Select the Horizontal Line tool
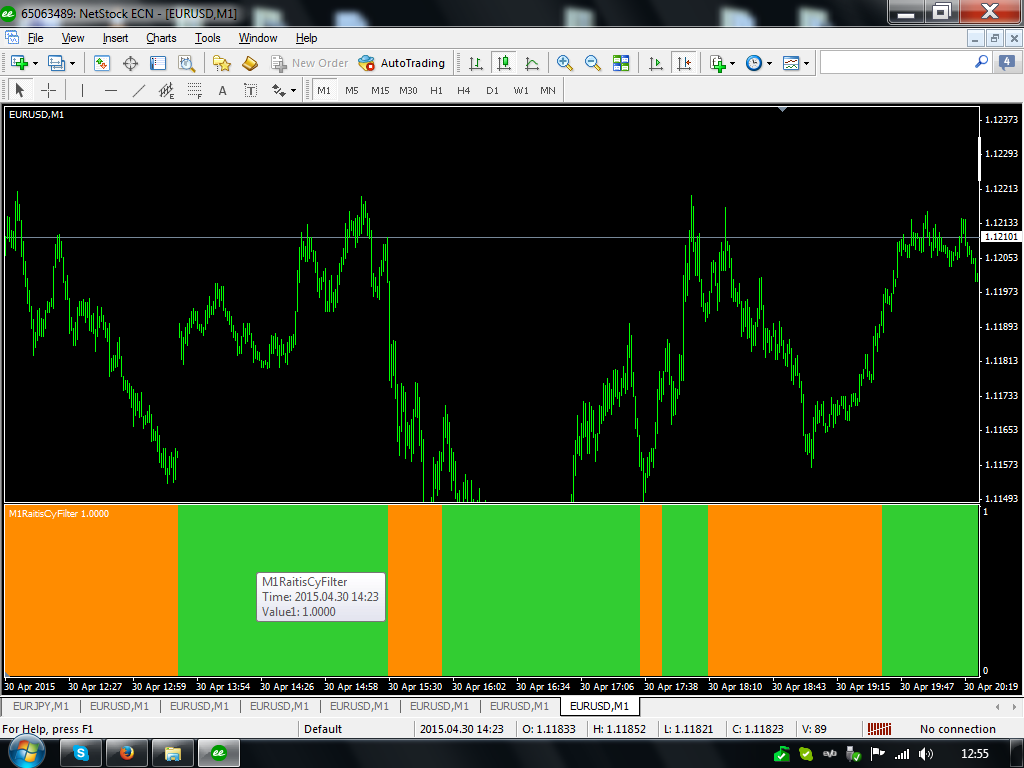This screenshot has height=768, width=1024. (x=111, y=90)
